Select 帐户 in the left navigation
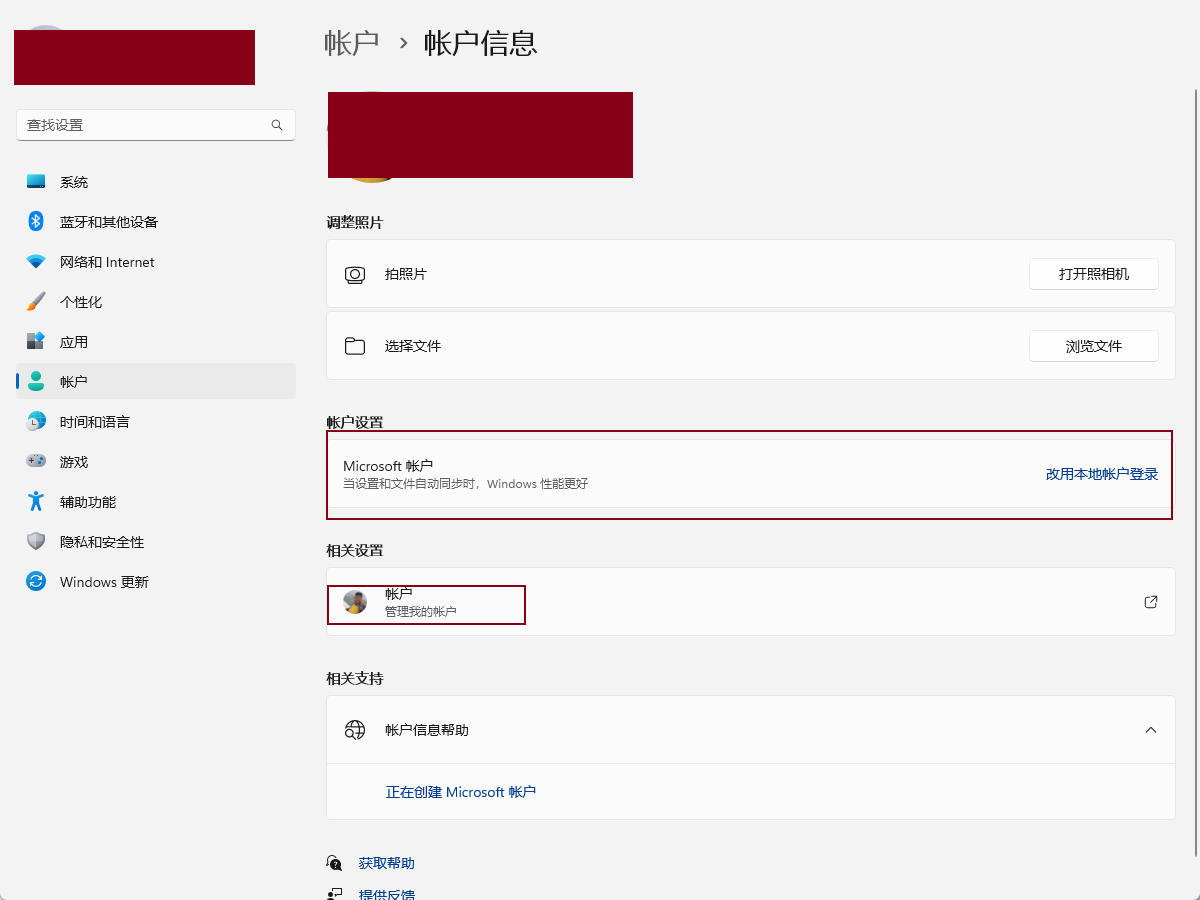Viewport: 1200px width, 900px height. coord(73,382)
